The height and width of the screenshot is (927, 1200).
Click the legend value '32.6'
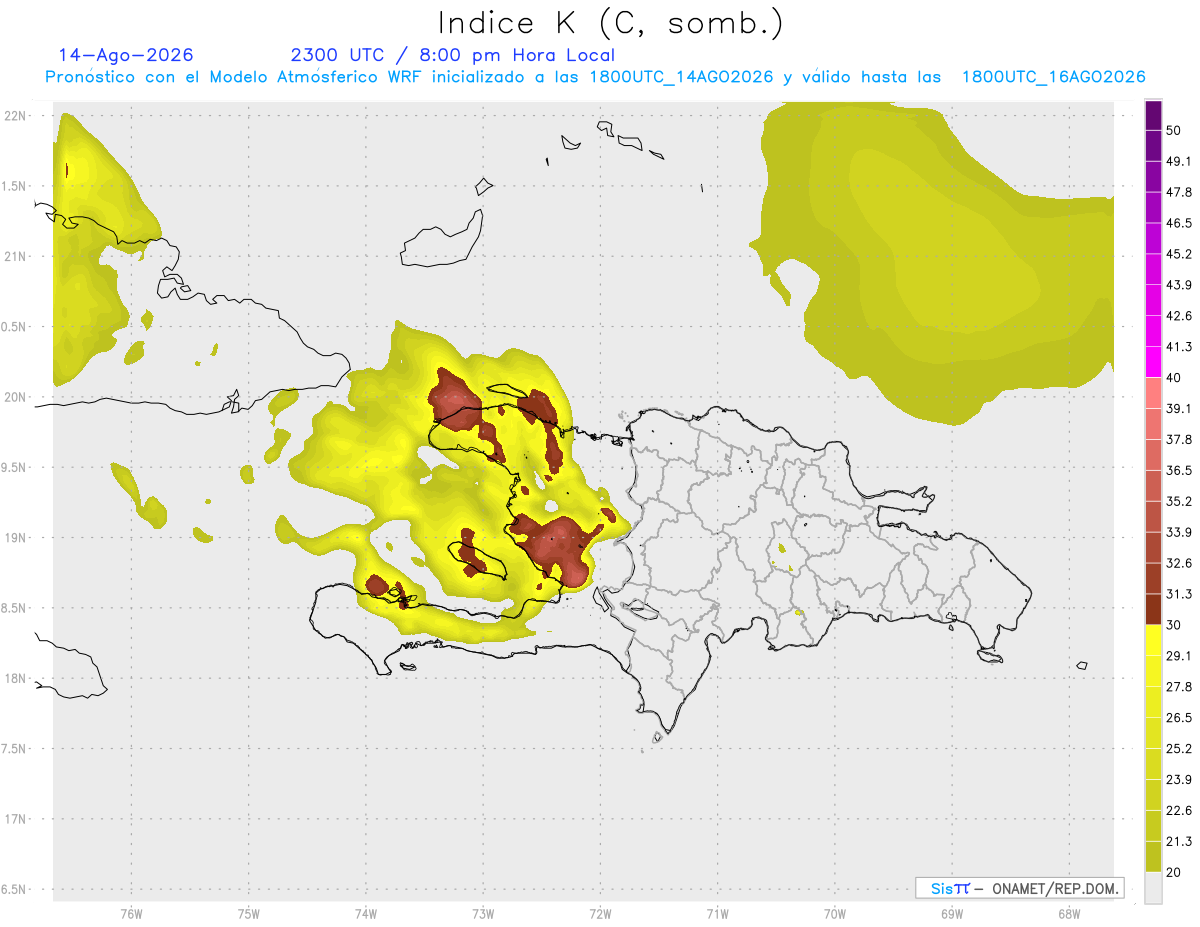pos(1179,563)
